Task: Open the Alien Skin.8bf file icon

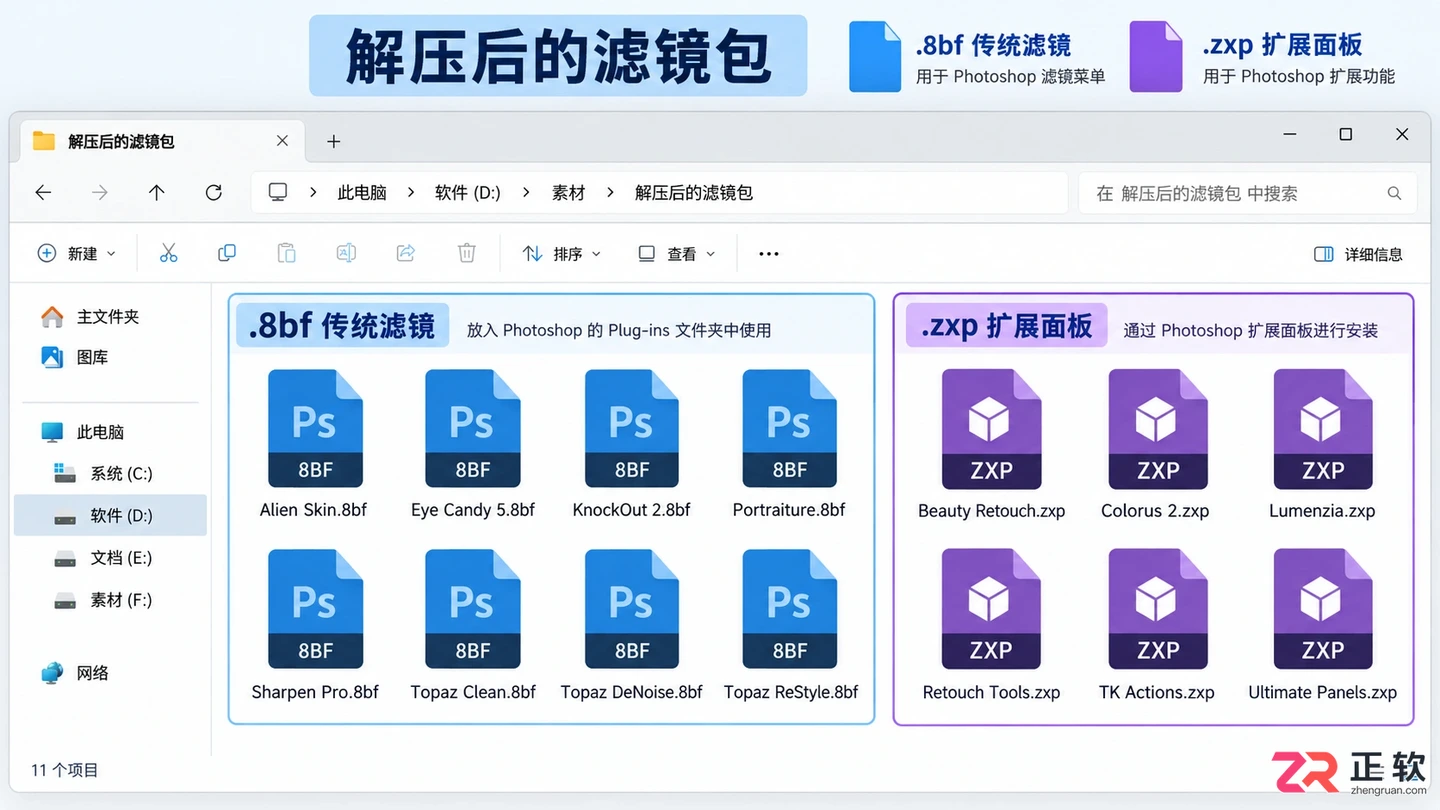Action: 314,429
